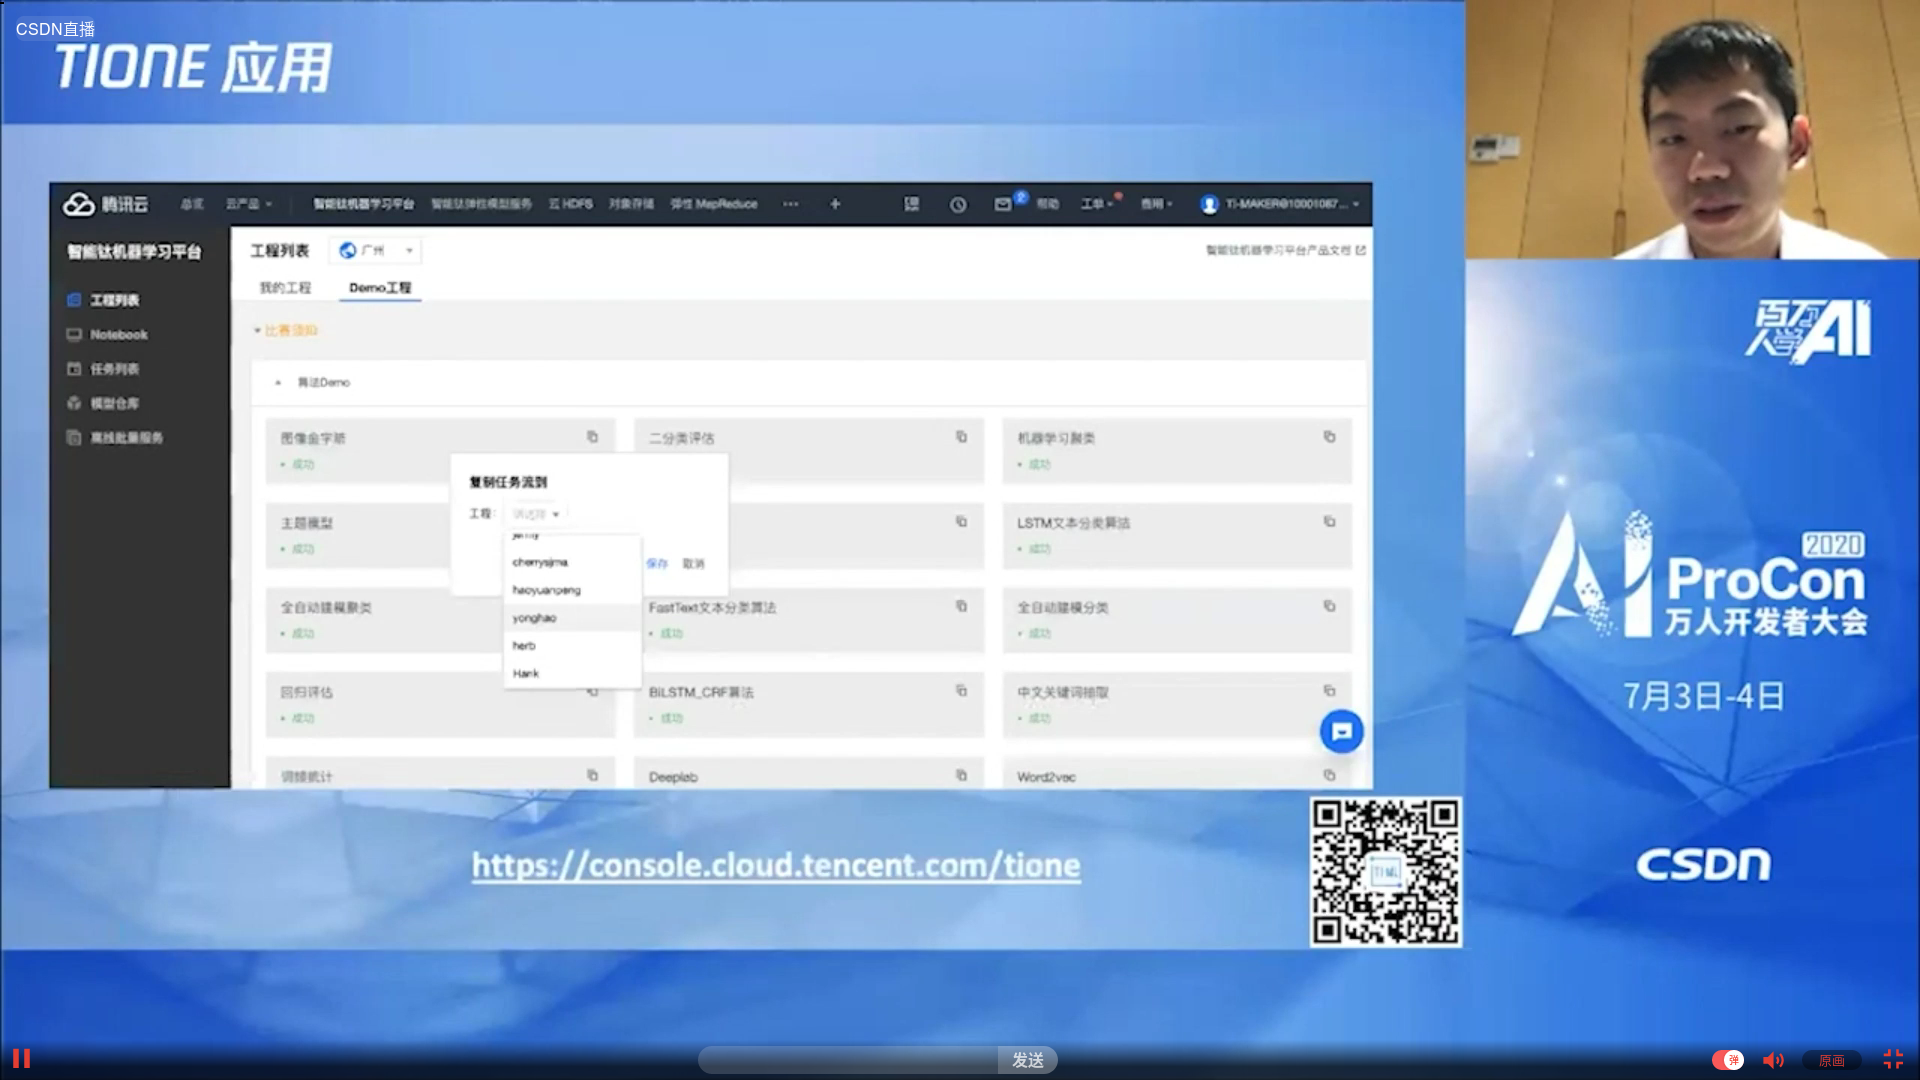This screenshot has width=1920, height=1080.
Task: Click the clock icon in the top bar
Action: (x=958, y=204)
